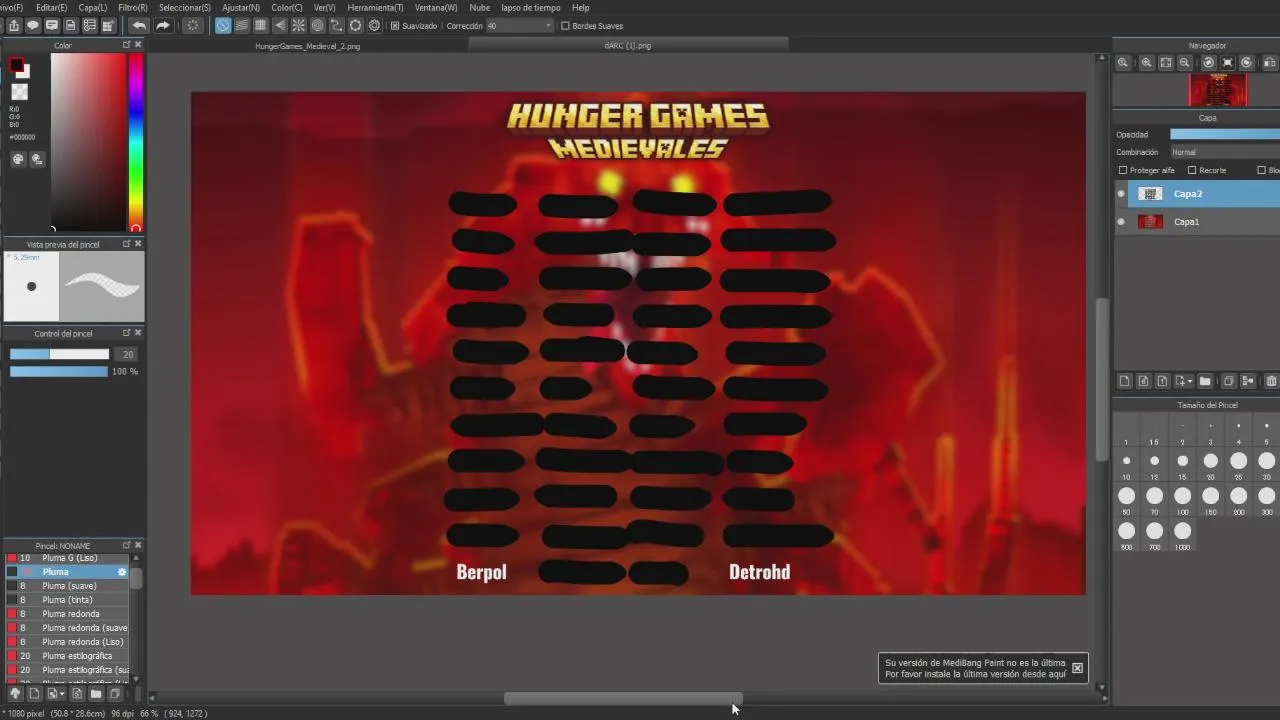Enable the Recorte checkbox
This screenshot has width=1280, height=720.
click(x=1192, y=170)
